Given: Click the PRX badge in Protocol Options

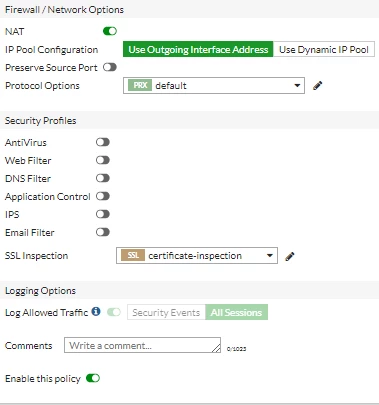Looking at the screenshot, I should (x=140, y=86).
